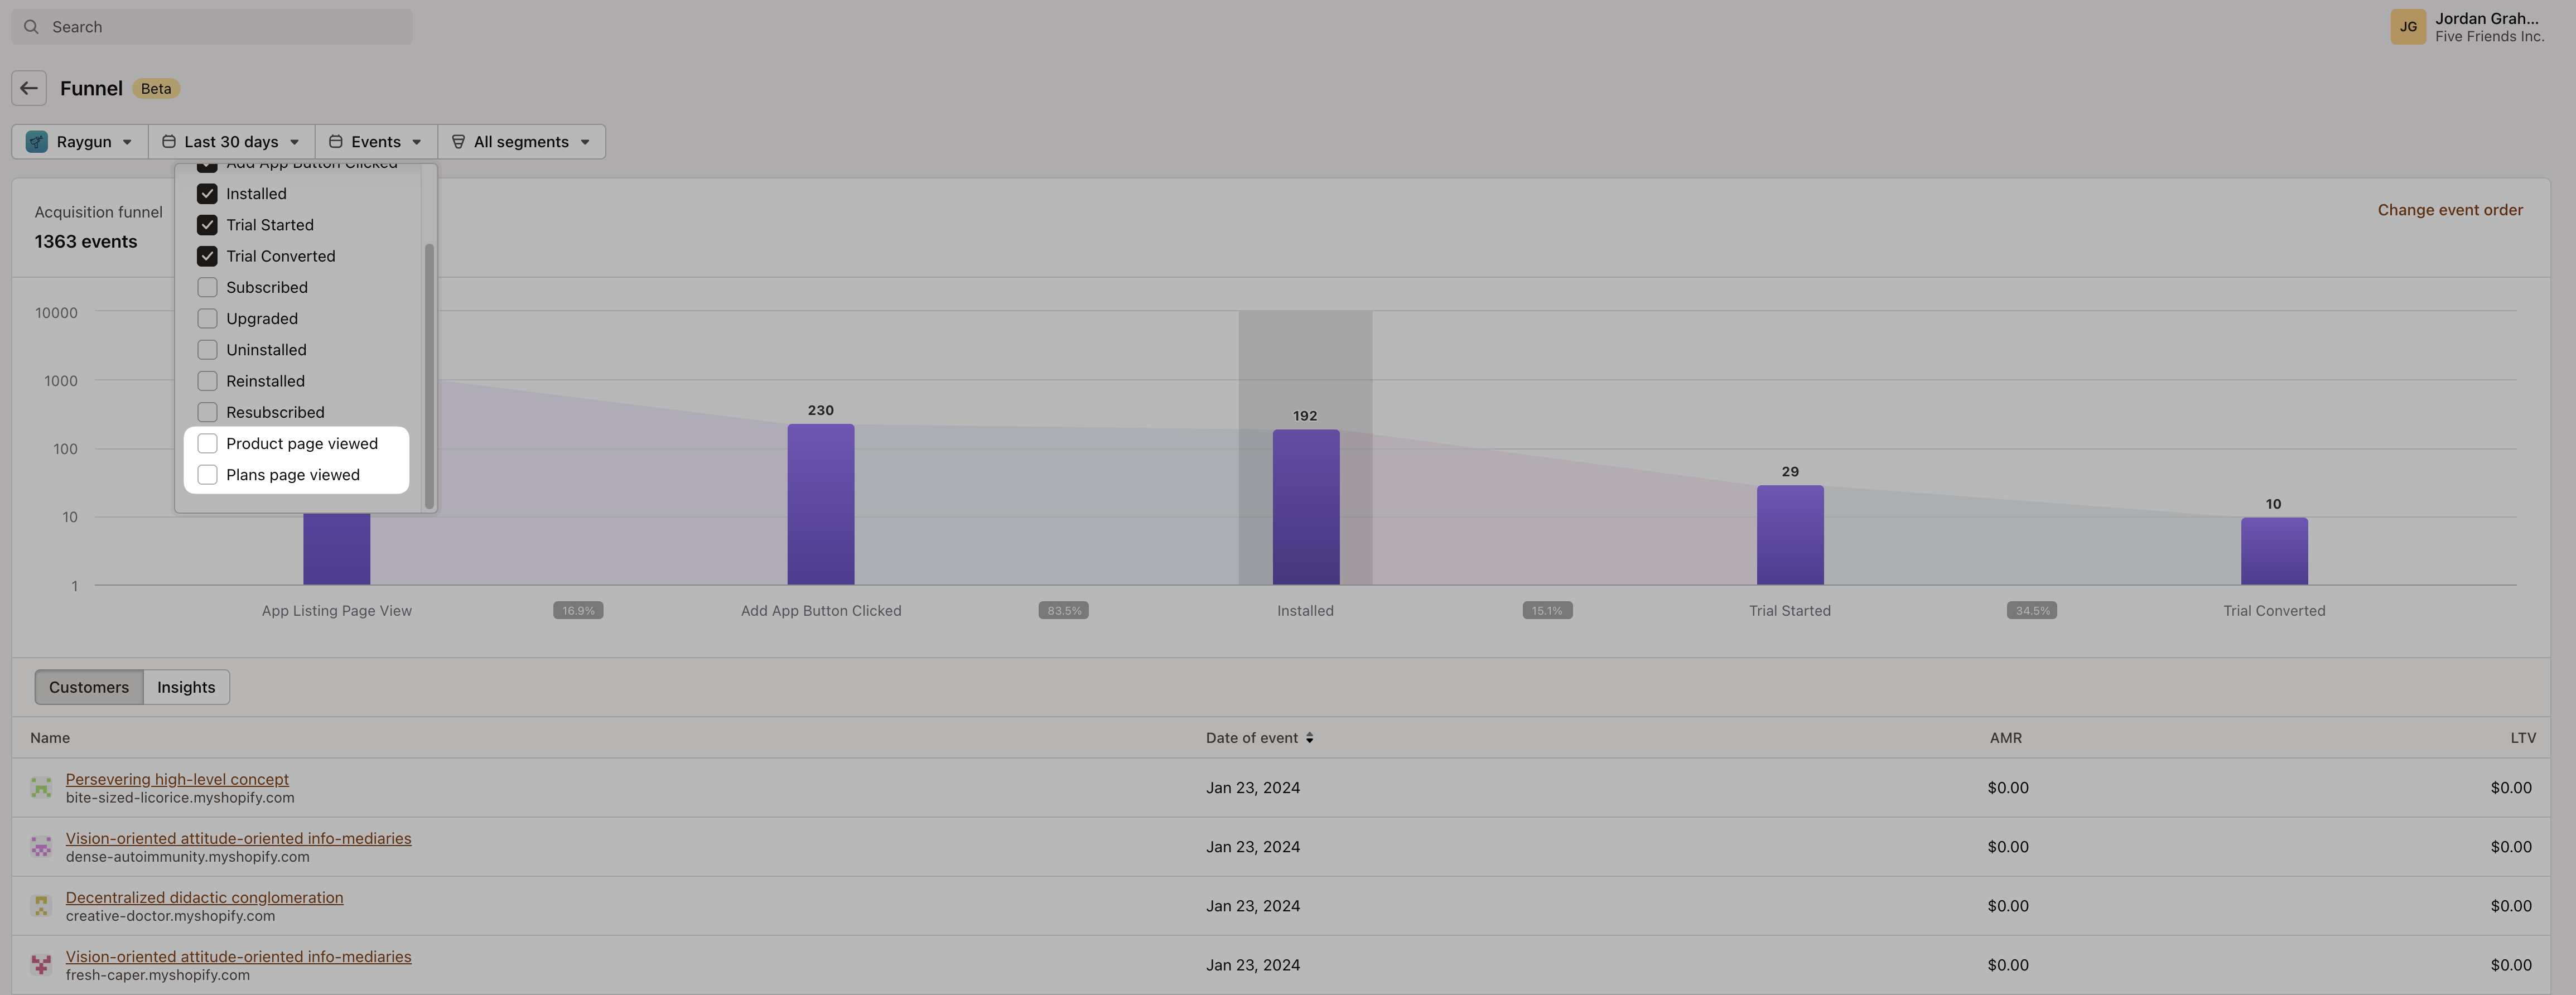Uncheck the Trial Converted event
Viewport: 2576px width, 995px height.
(207, 256)
